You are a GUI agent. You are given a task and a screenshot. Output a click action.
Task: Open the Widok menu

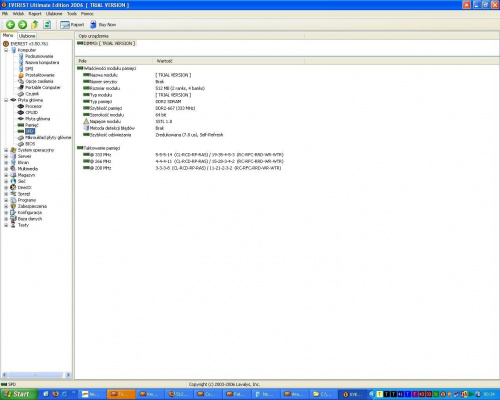18,14
